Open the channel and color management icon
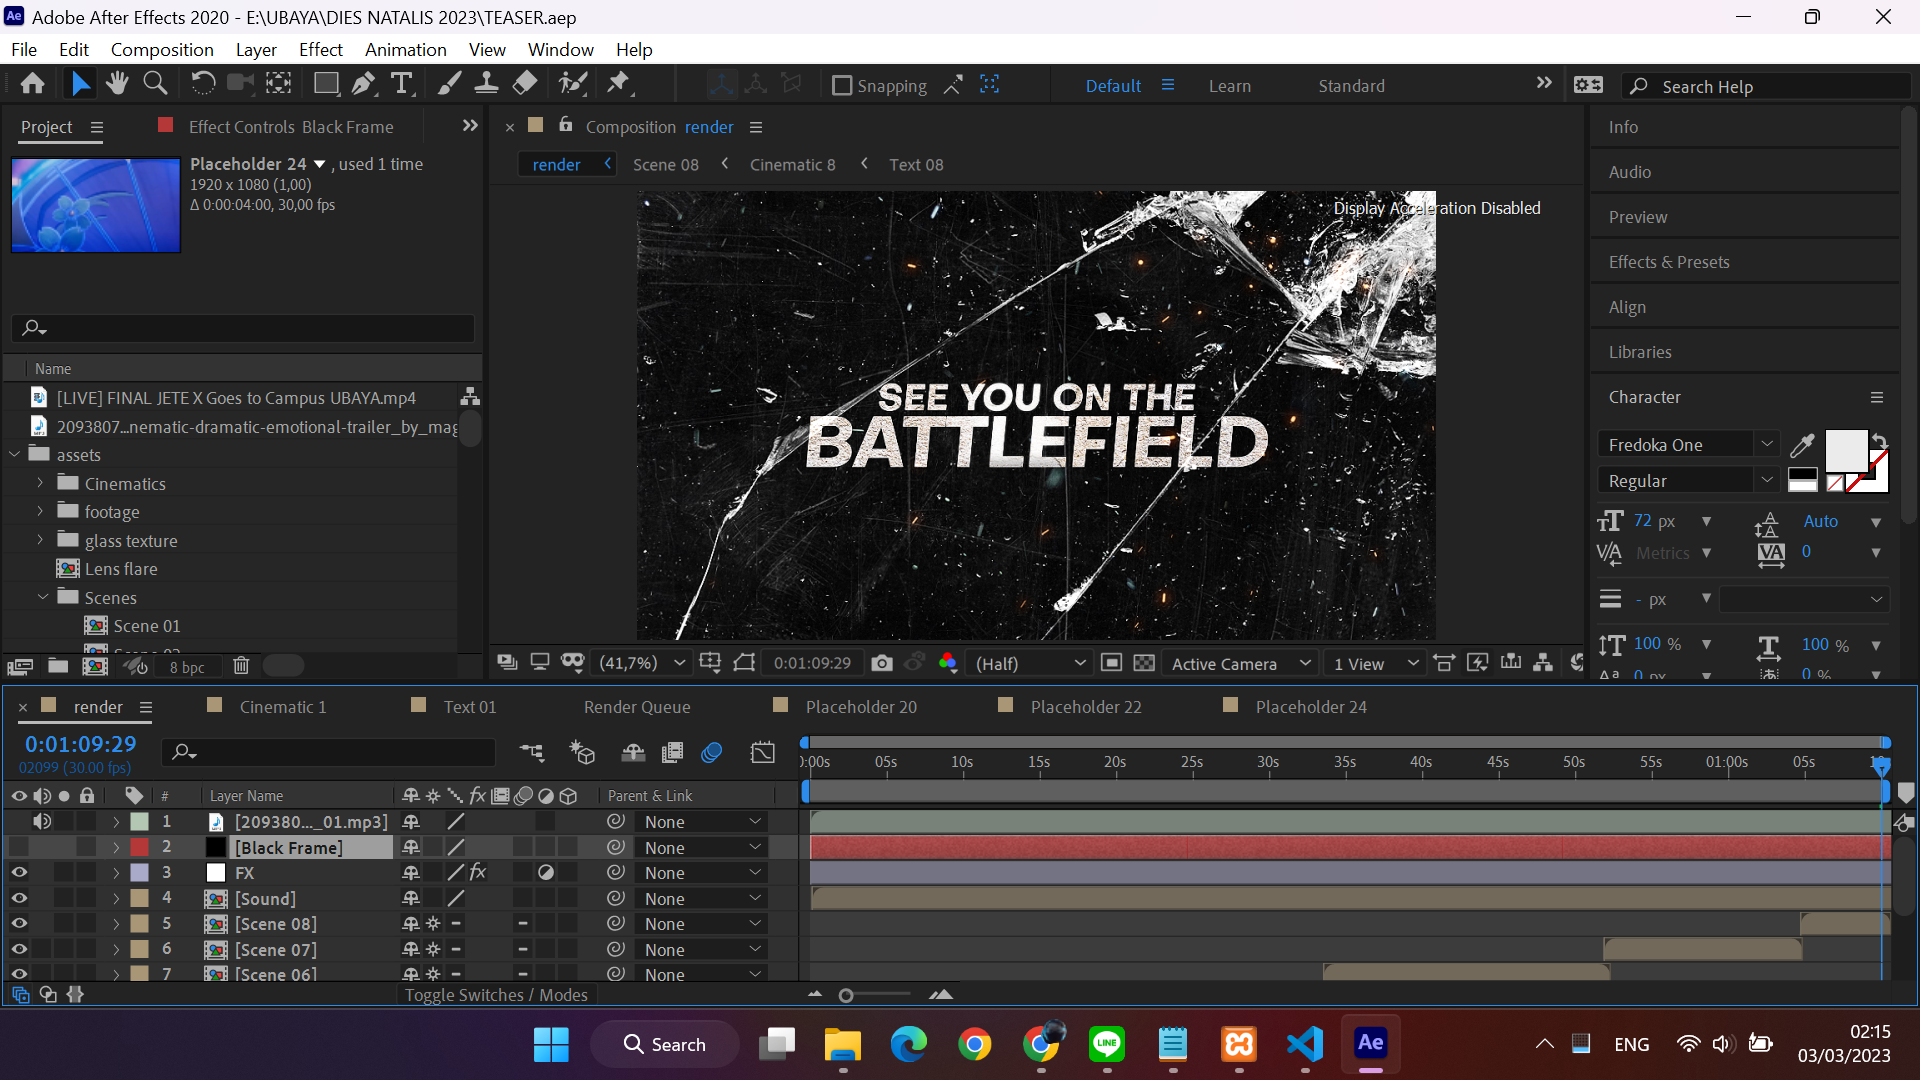 coord(947,663)
